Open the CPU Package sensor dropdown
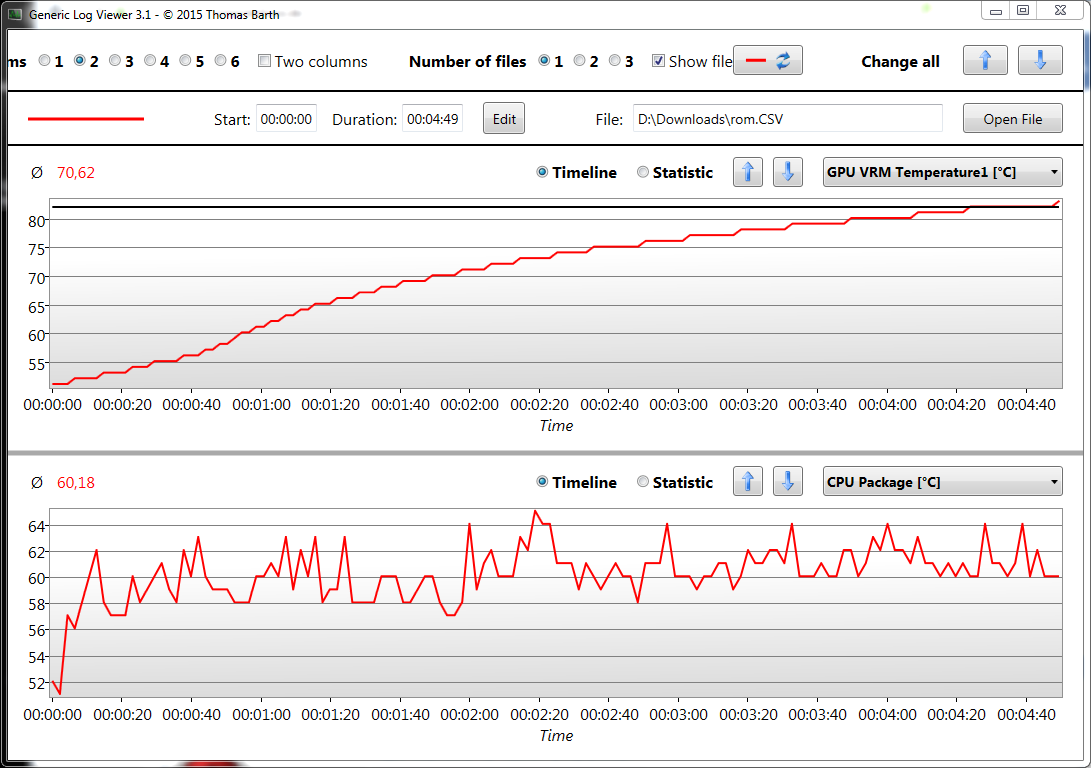This screenshot has height=768, width=1091. point(942,482)
